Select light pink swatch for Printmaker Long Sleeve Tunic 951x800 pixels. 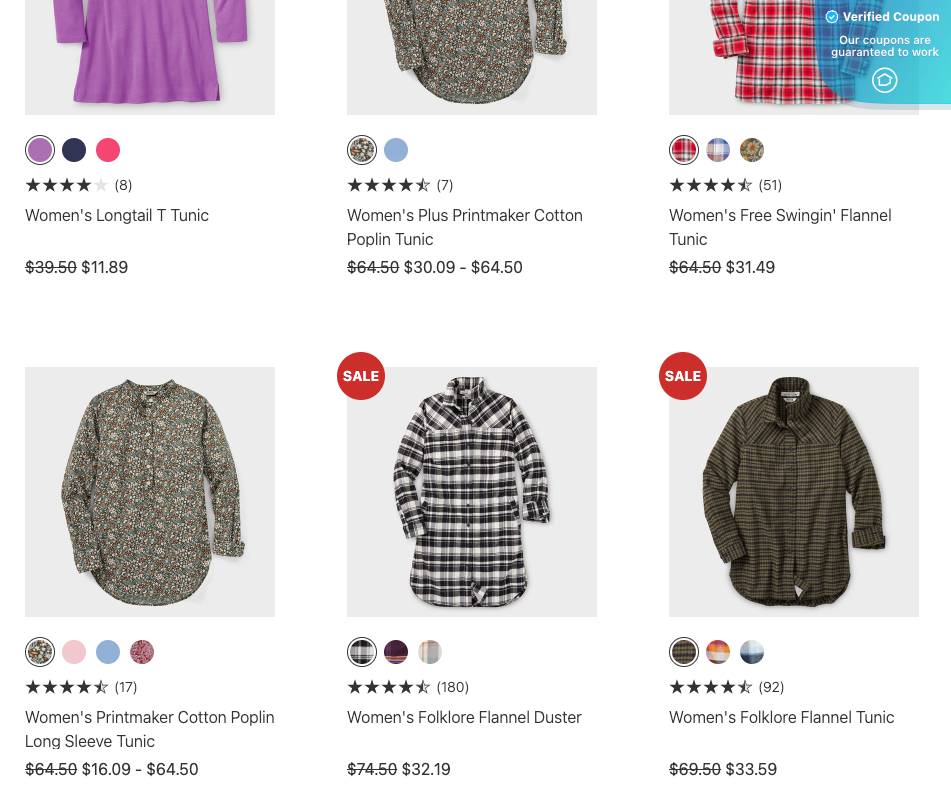point(74,652)
